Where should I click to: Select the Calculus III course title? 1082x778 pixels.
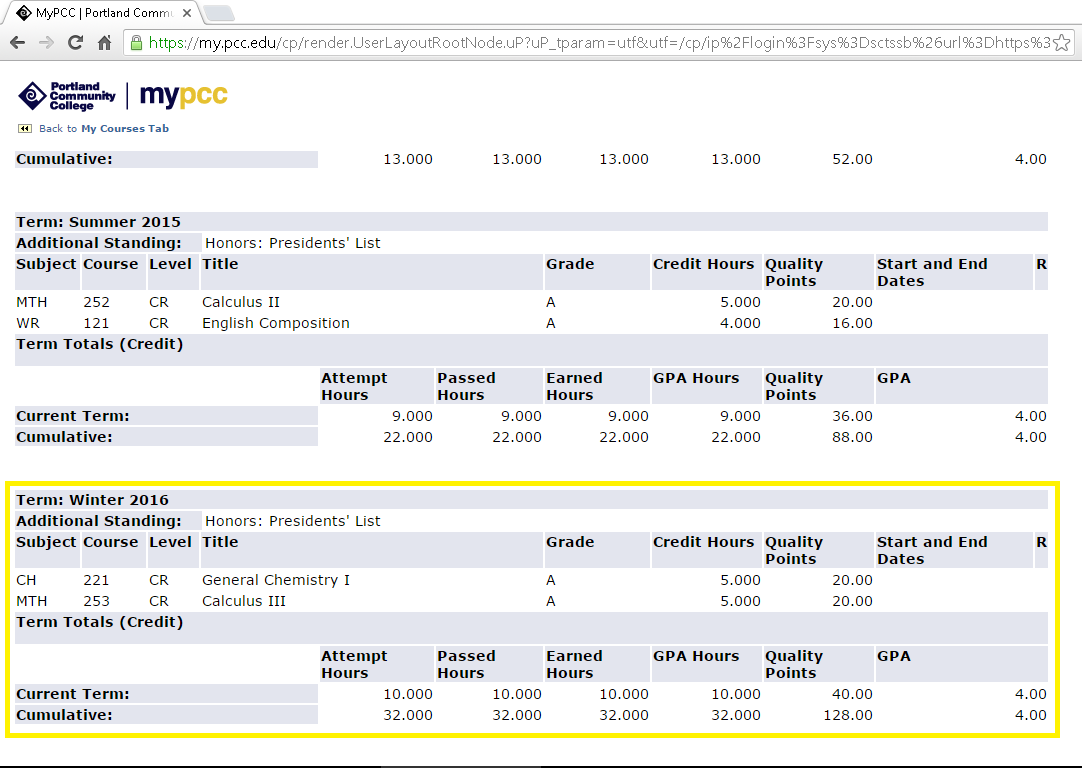(244, 601)
